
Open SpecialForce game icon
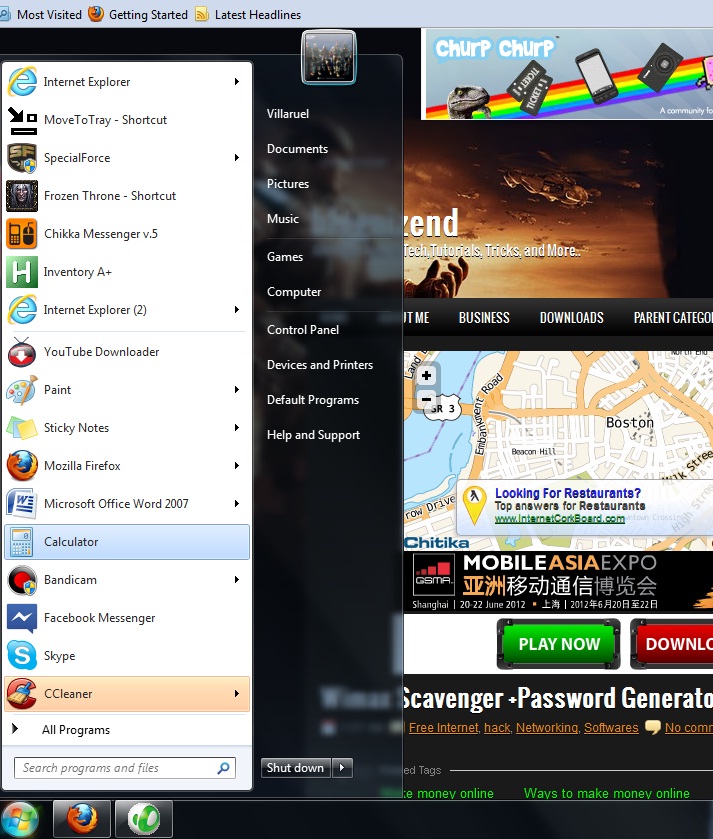click(22, 158)
